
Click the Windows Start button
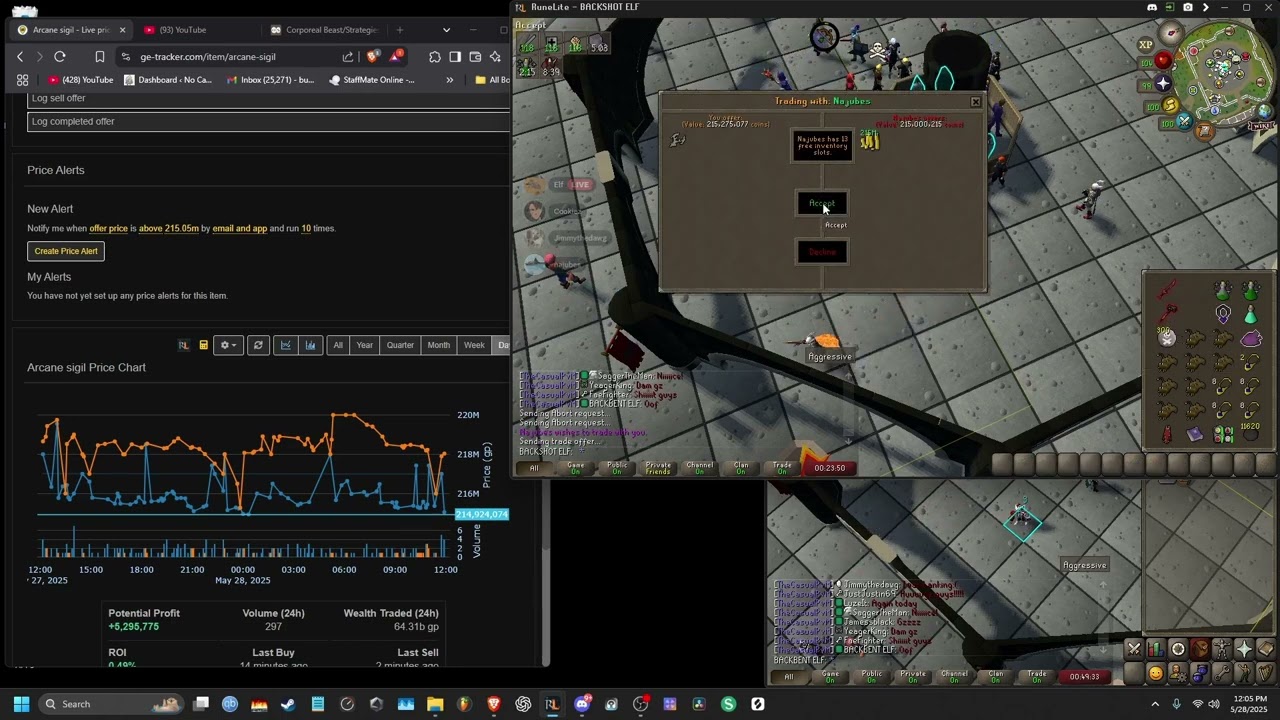click(x=21, y=704)
